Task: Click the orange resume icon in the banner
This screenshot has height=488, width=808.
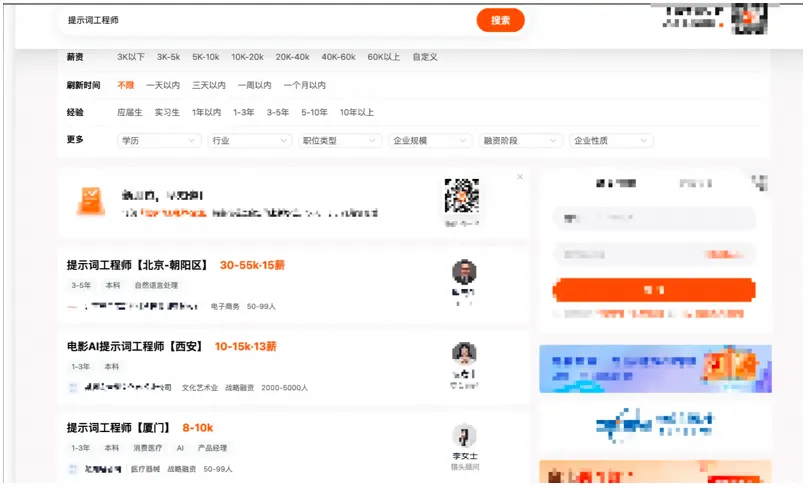Action: [x=91, y=201]
